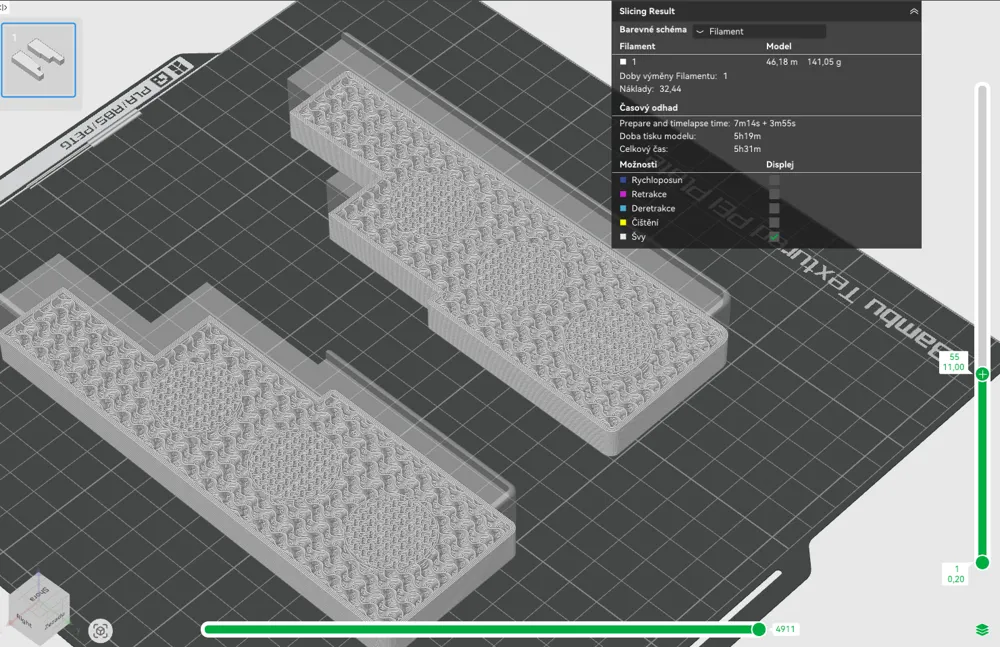
Task: Click the Doby výměny Filamentu row
Action: pos(673,76)
